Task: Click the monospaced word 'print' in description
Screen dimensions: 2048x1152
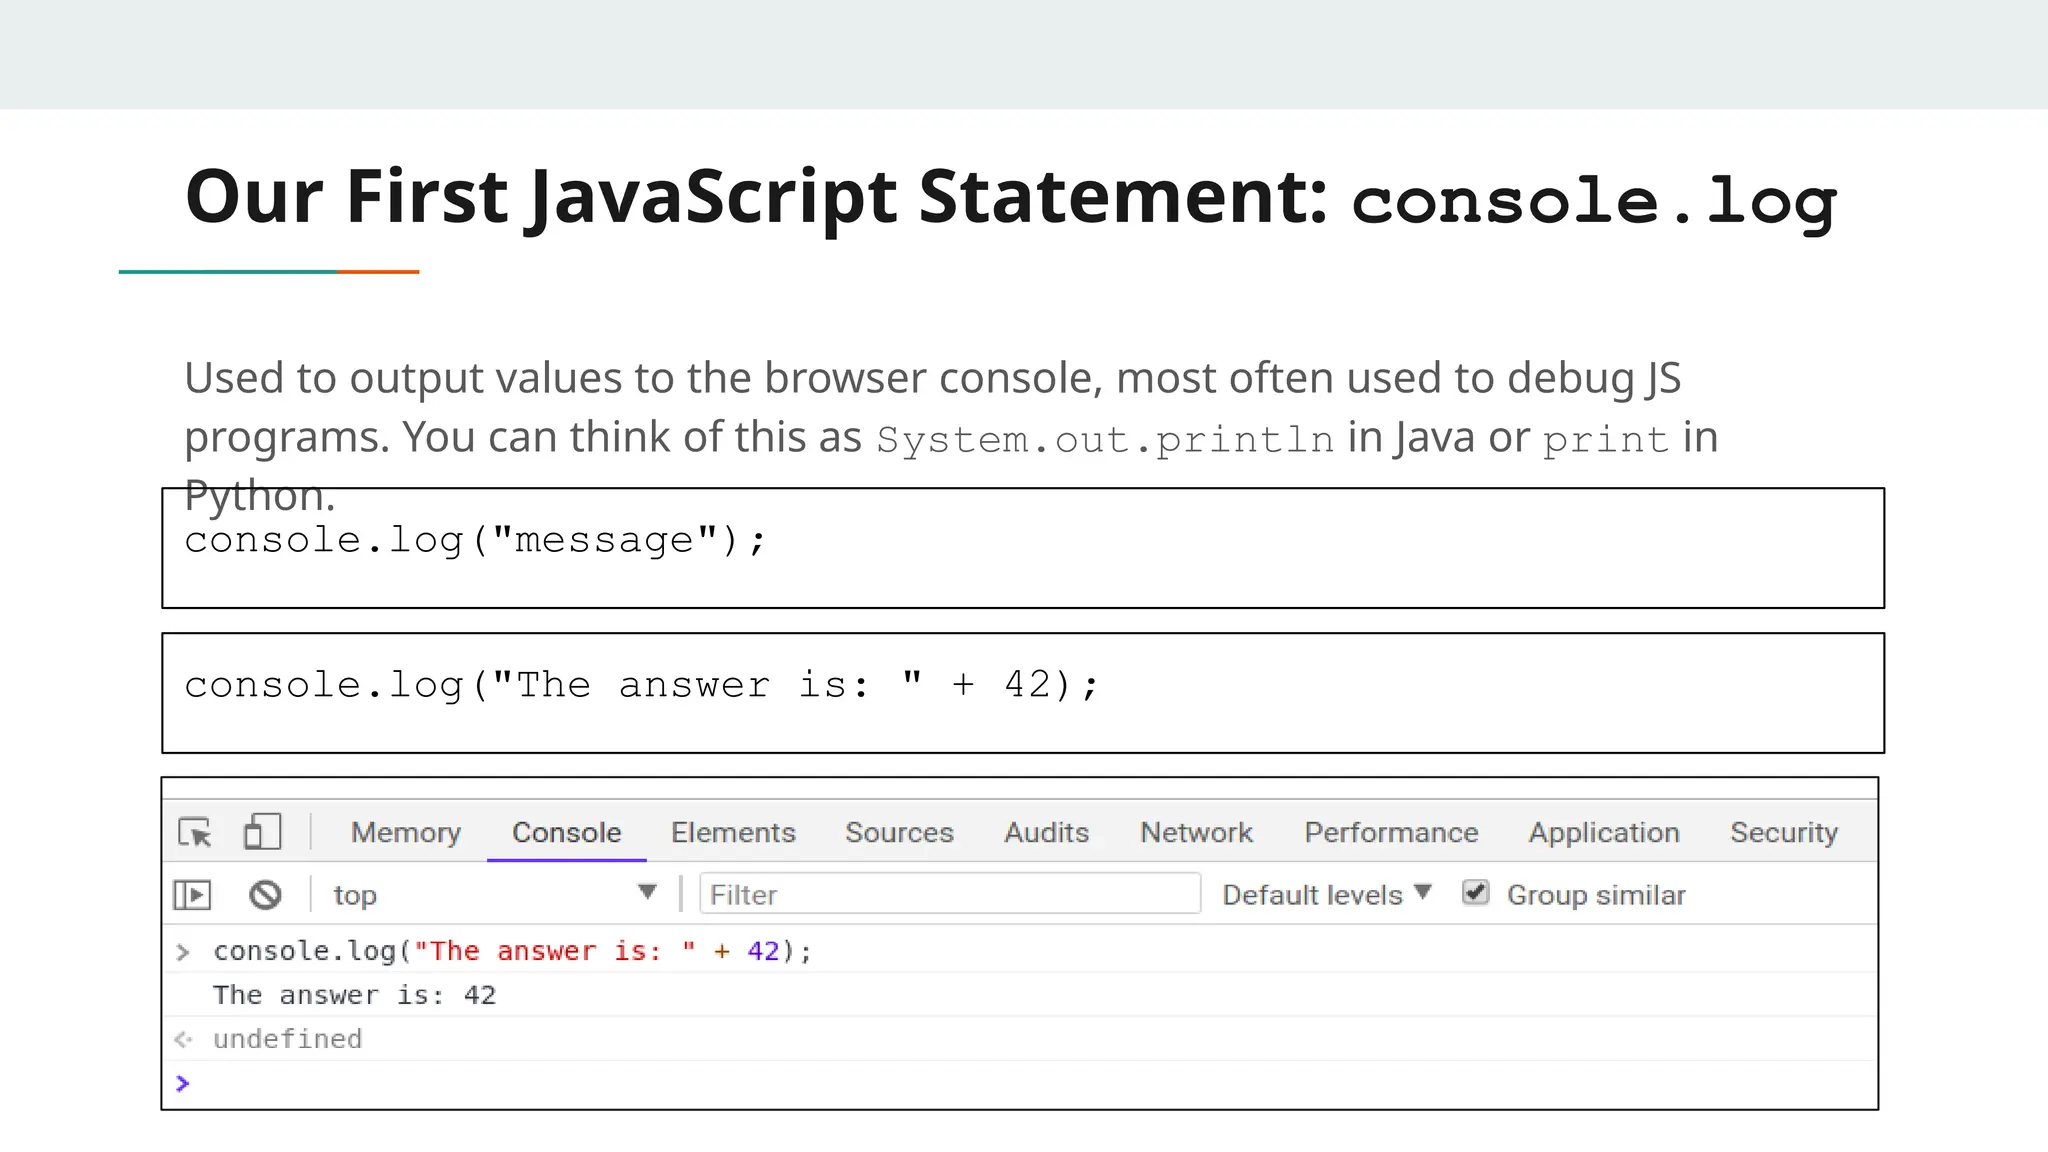Action: tap(1605, 441)
